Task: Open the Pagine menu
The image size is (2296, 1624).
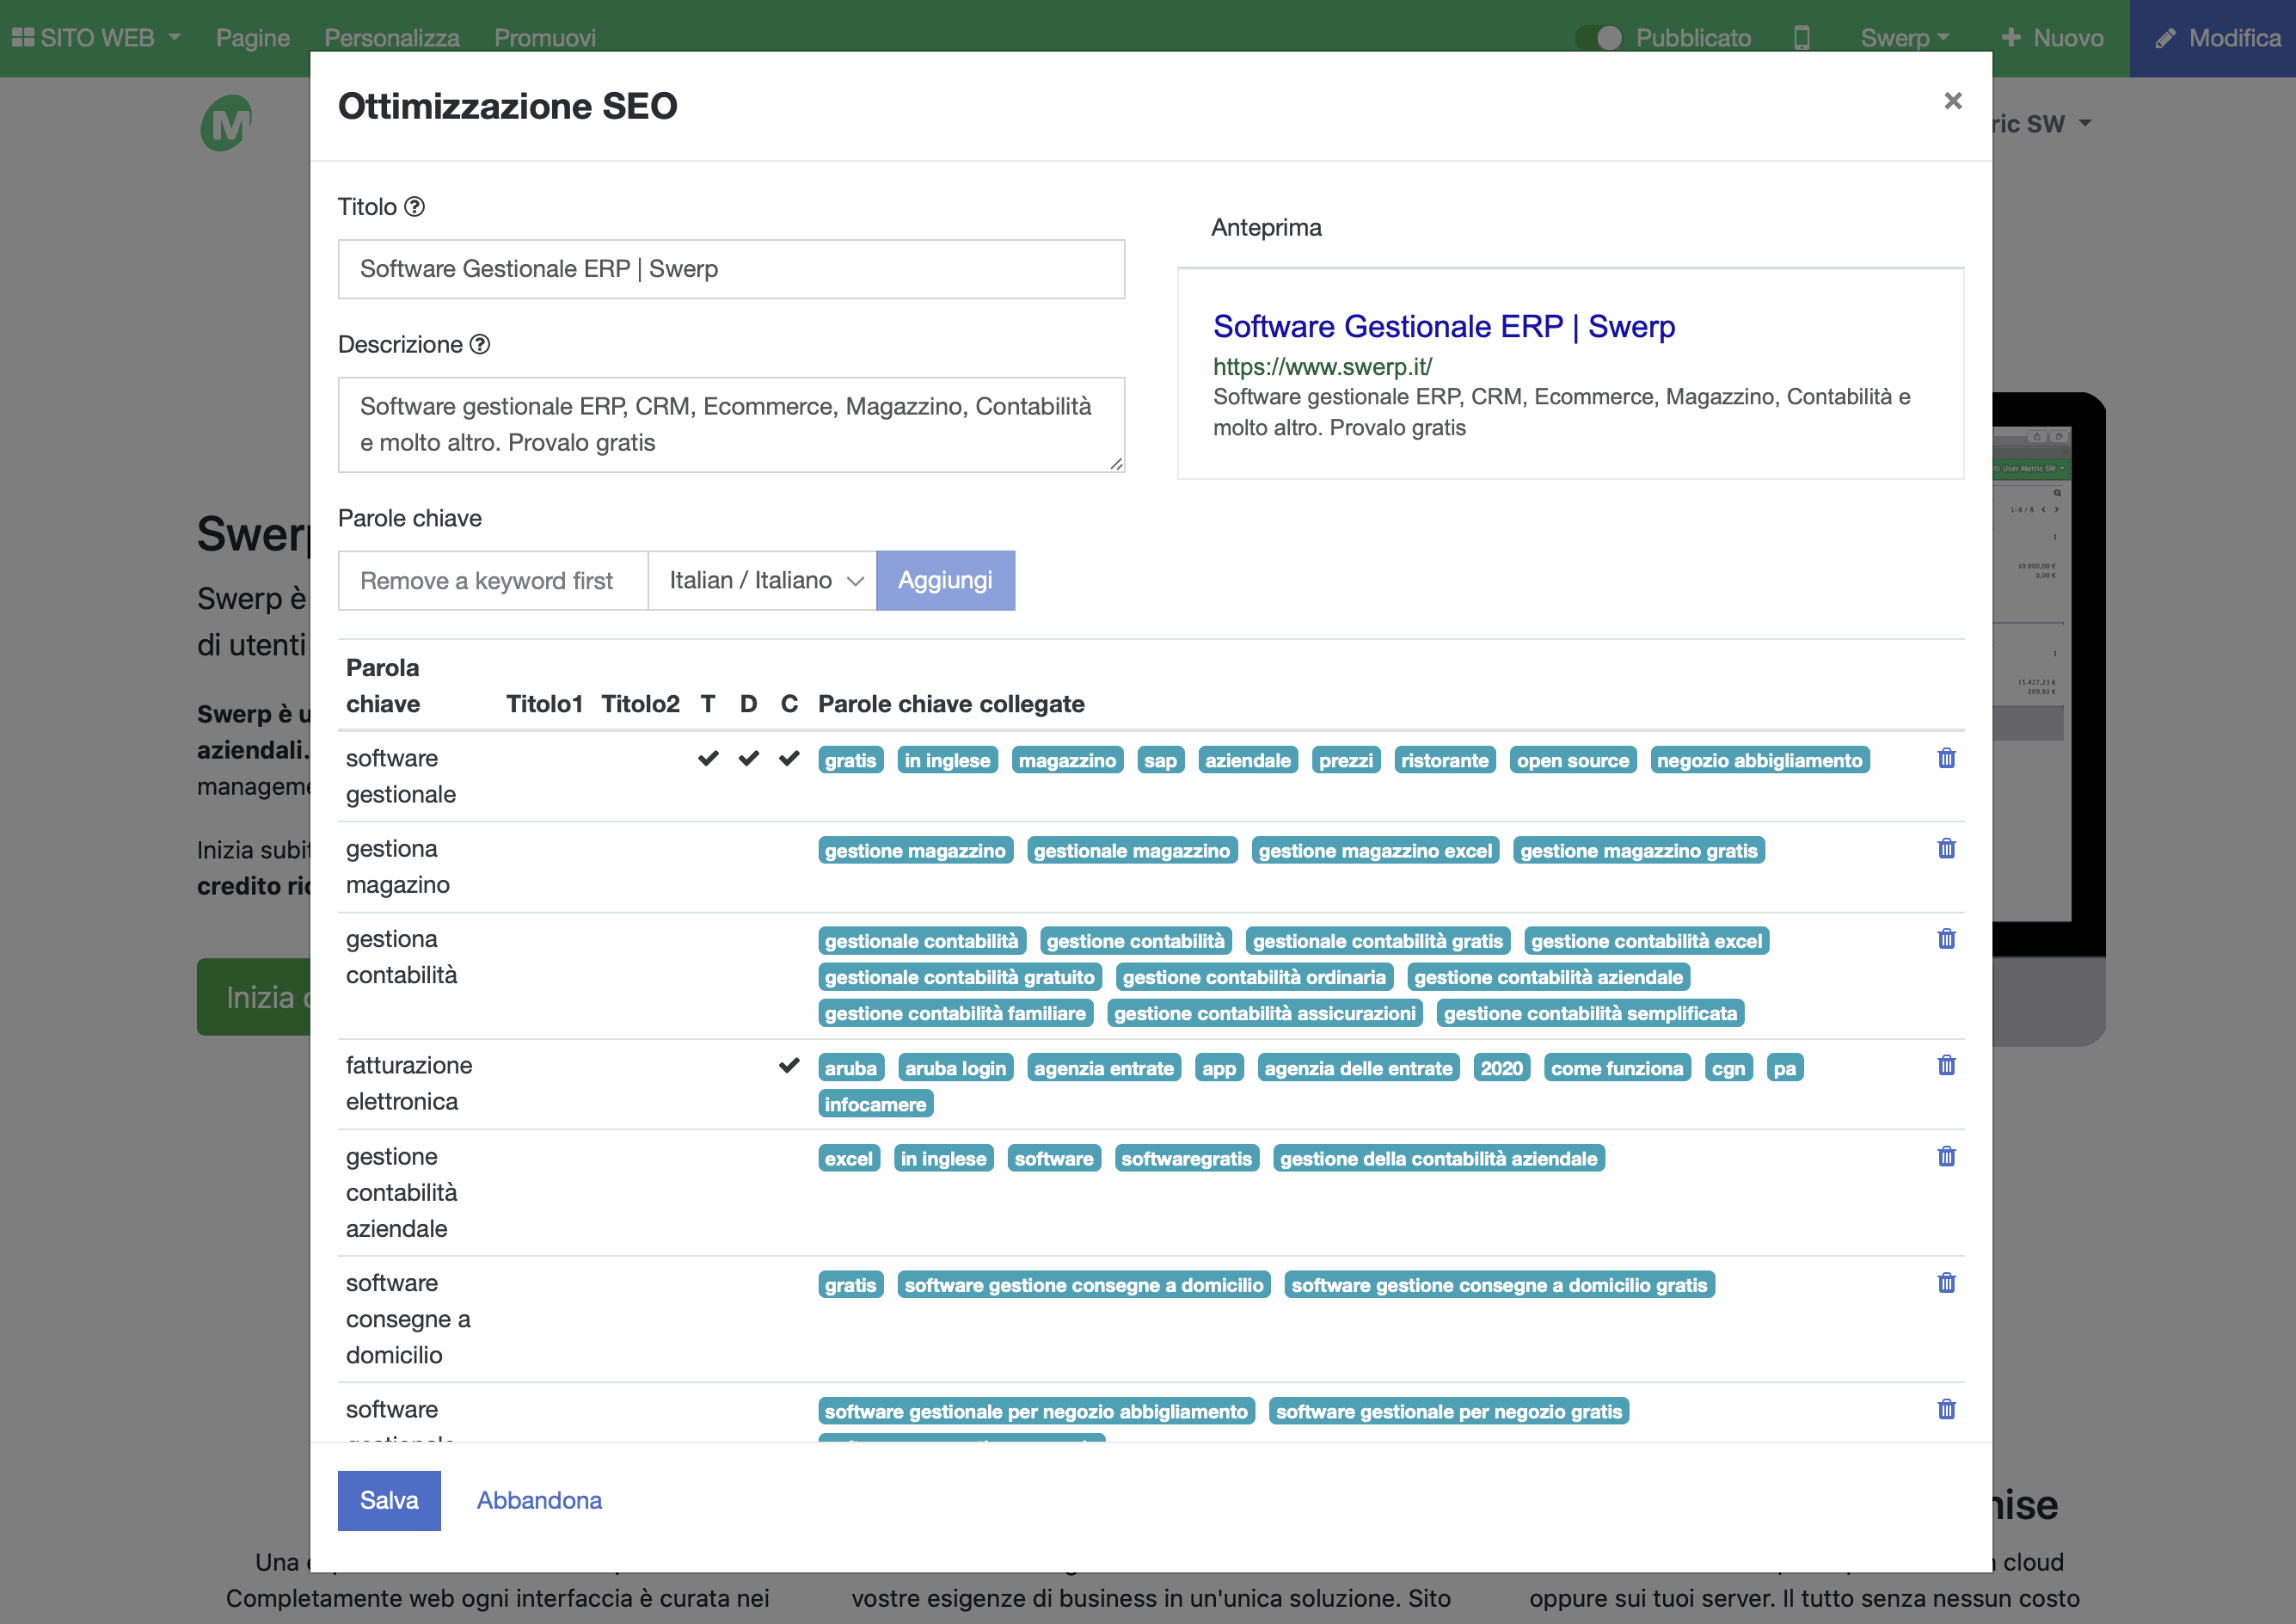Action: tap(253, 38)
